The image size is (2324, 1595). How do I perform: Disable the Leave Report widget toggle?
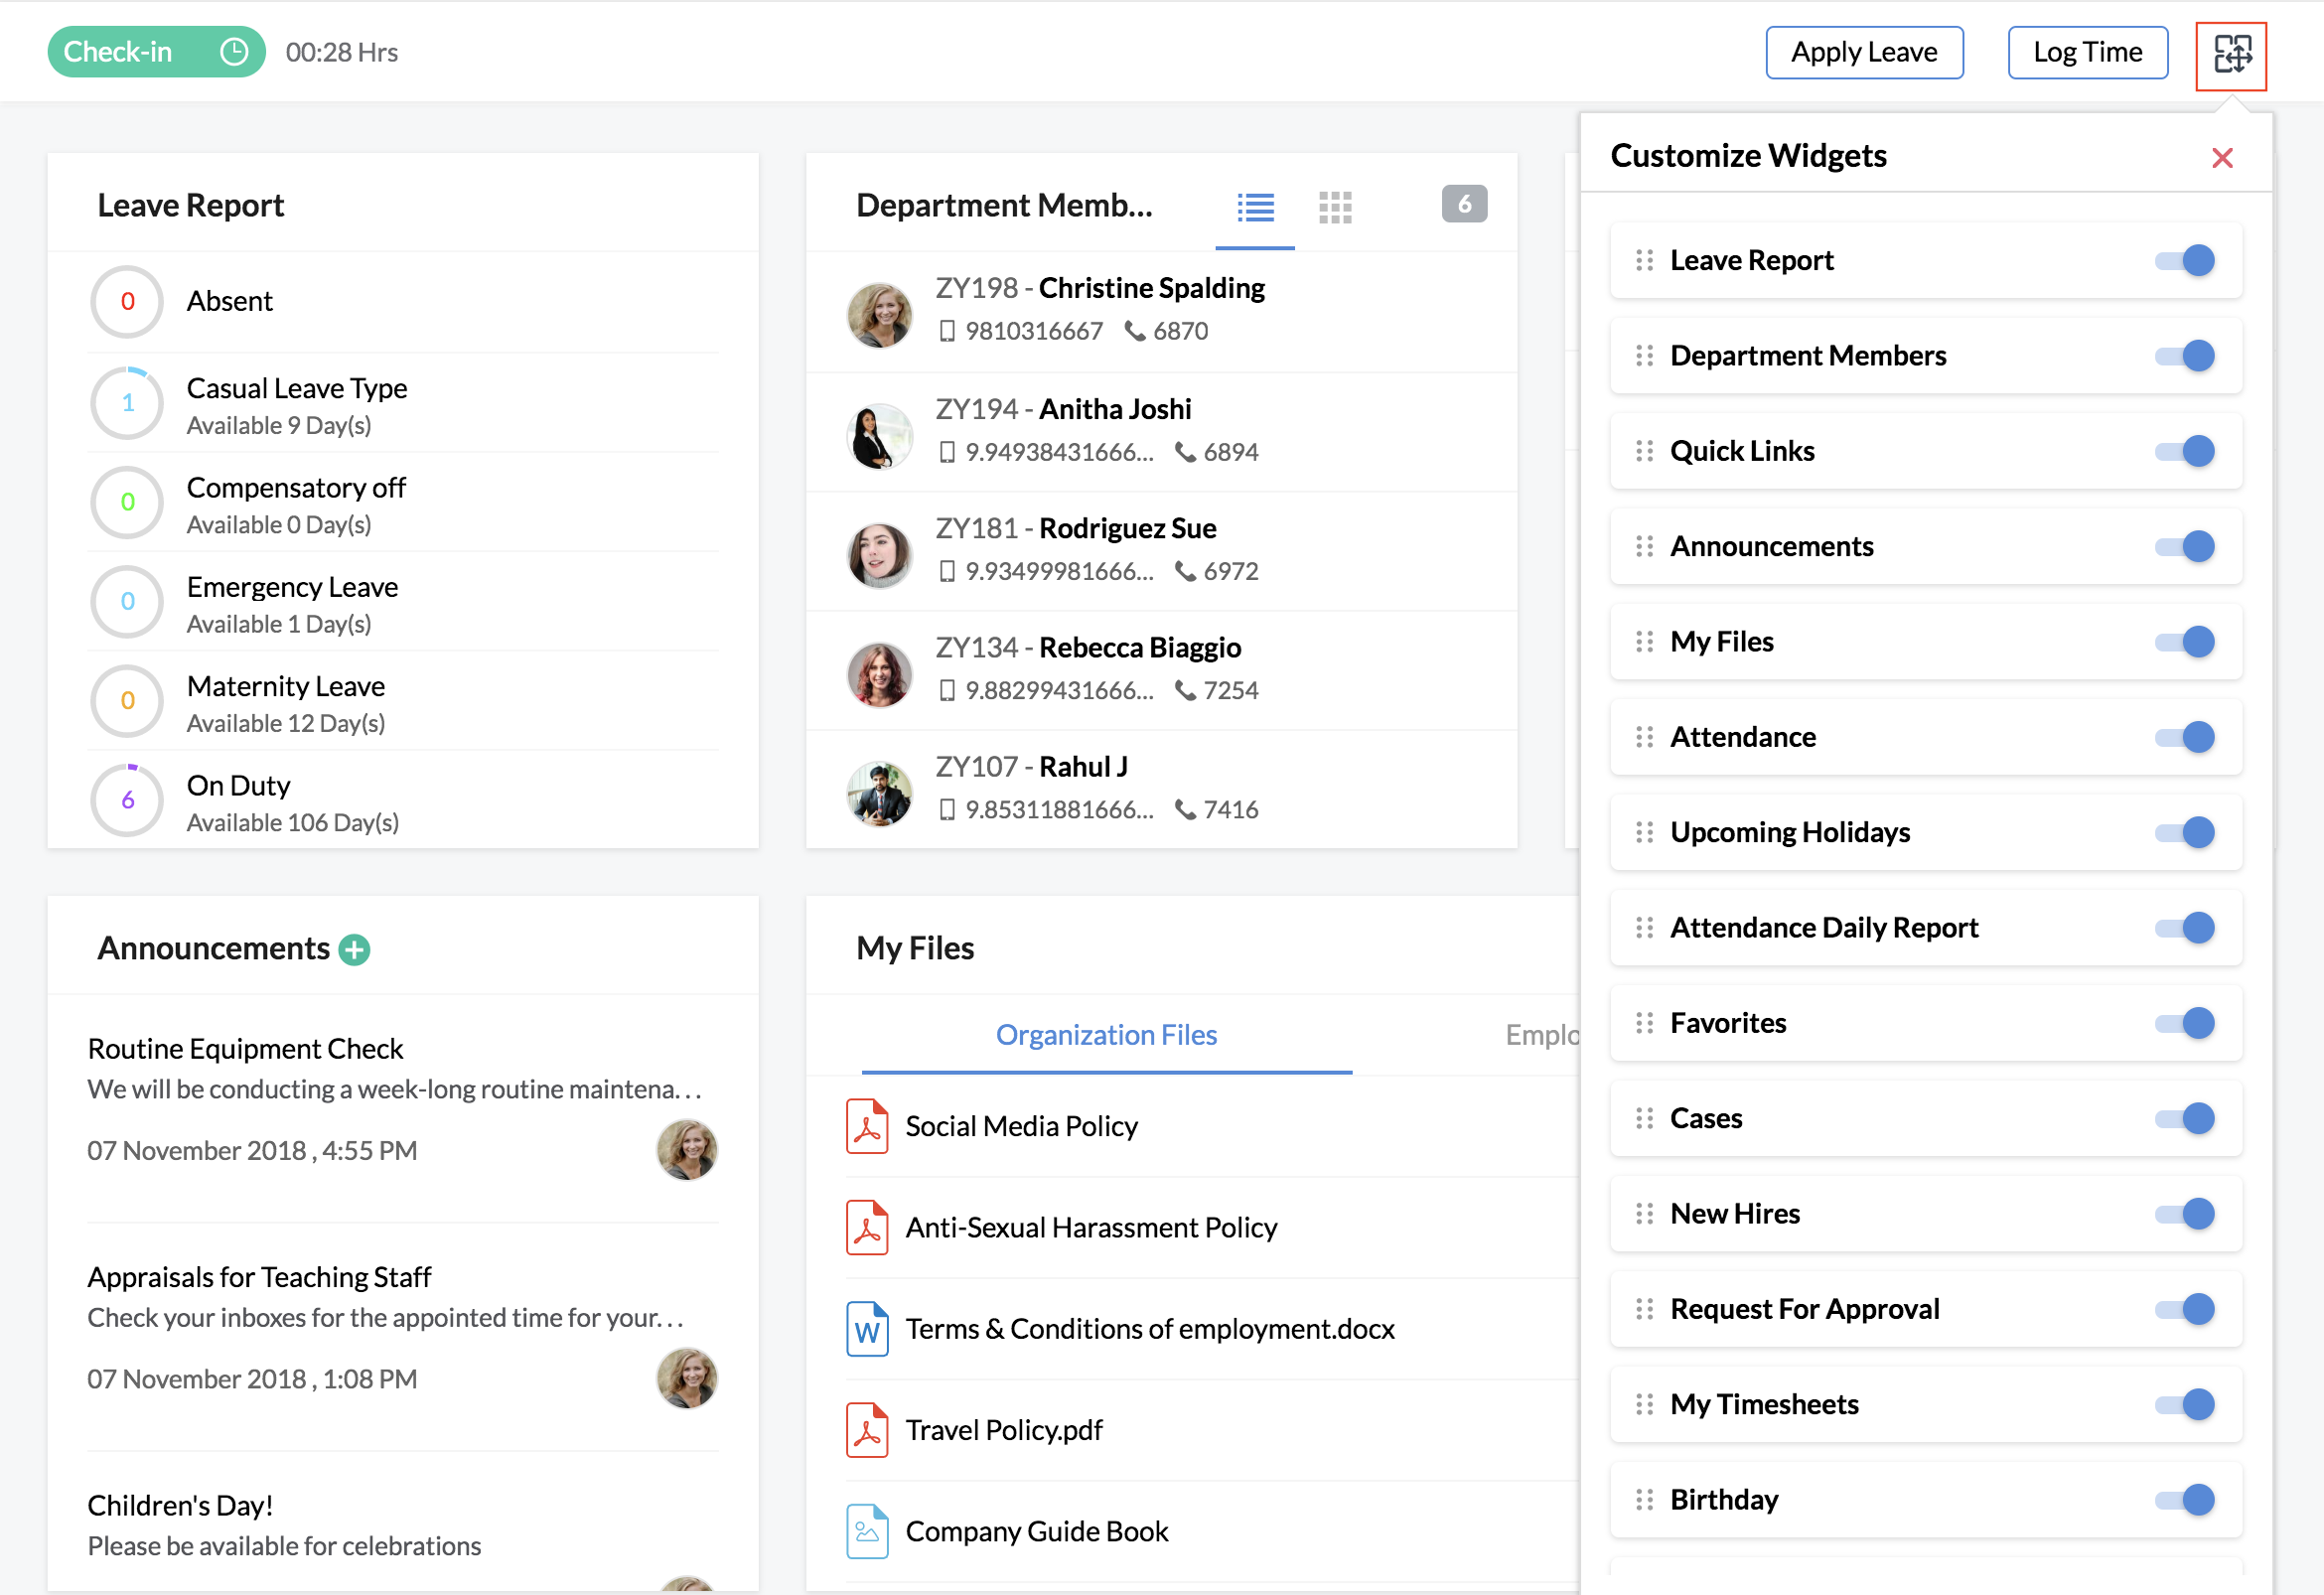[2185, 260]
